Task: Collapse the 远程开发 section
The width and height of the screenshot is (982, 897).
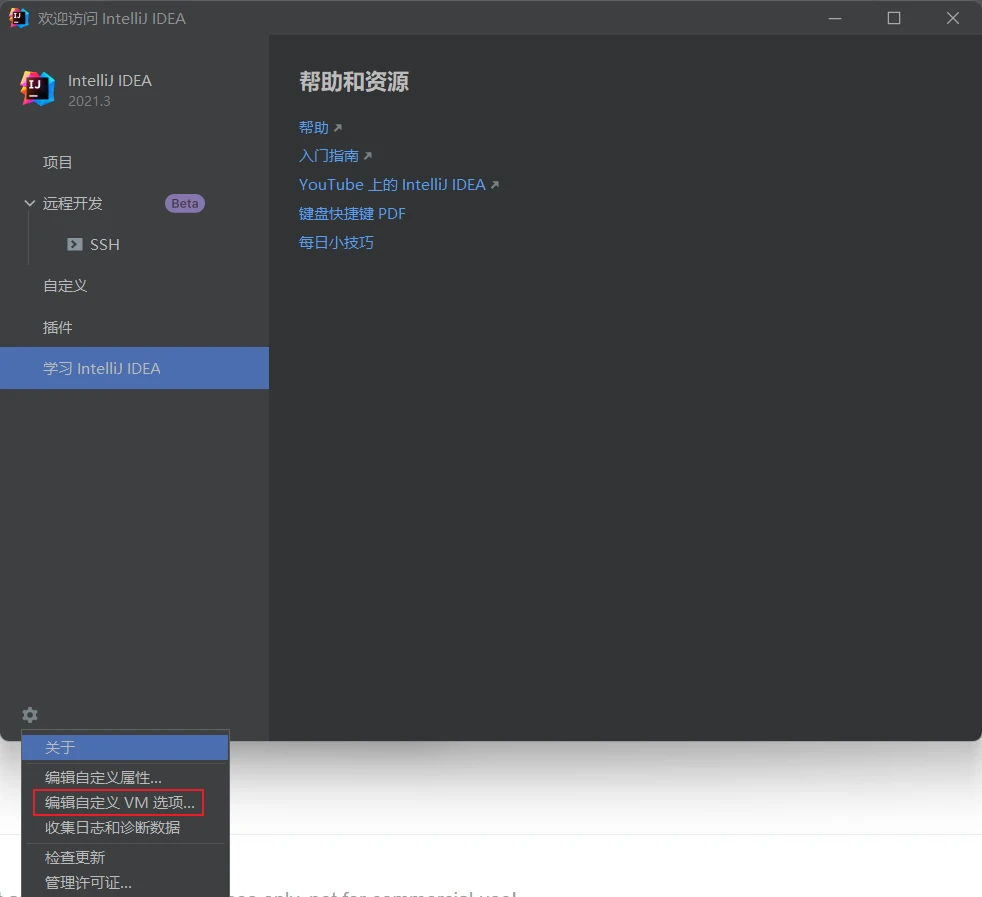Action: 29,203
